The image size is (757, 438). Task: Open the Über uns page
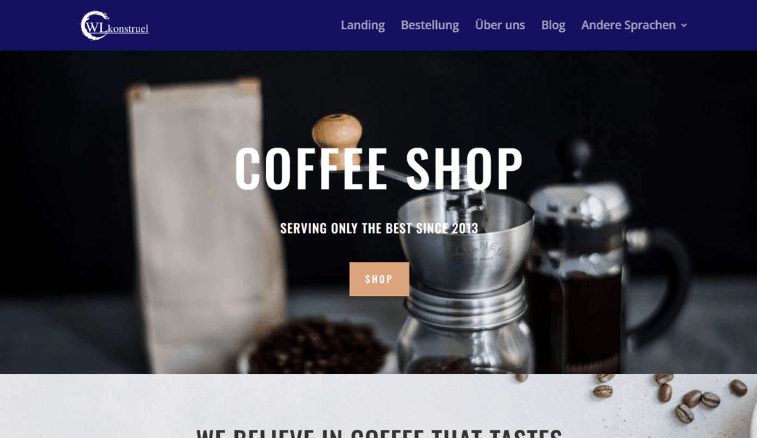coord(500,25)
